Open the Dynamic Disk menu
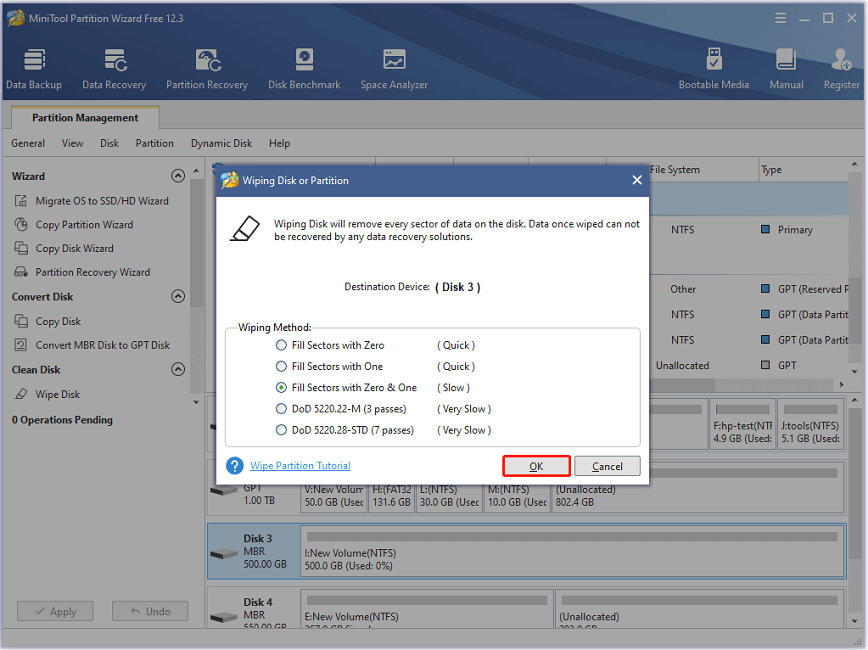 tap(221, 143)
